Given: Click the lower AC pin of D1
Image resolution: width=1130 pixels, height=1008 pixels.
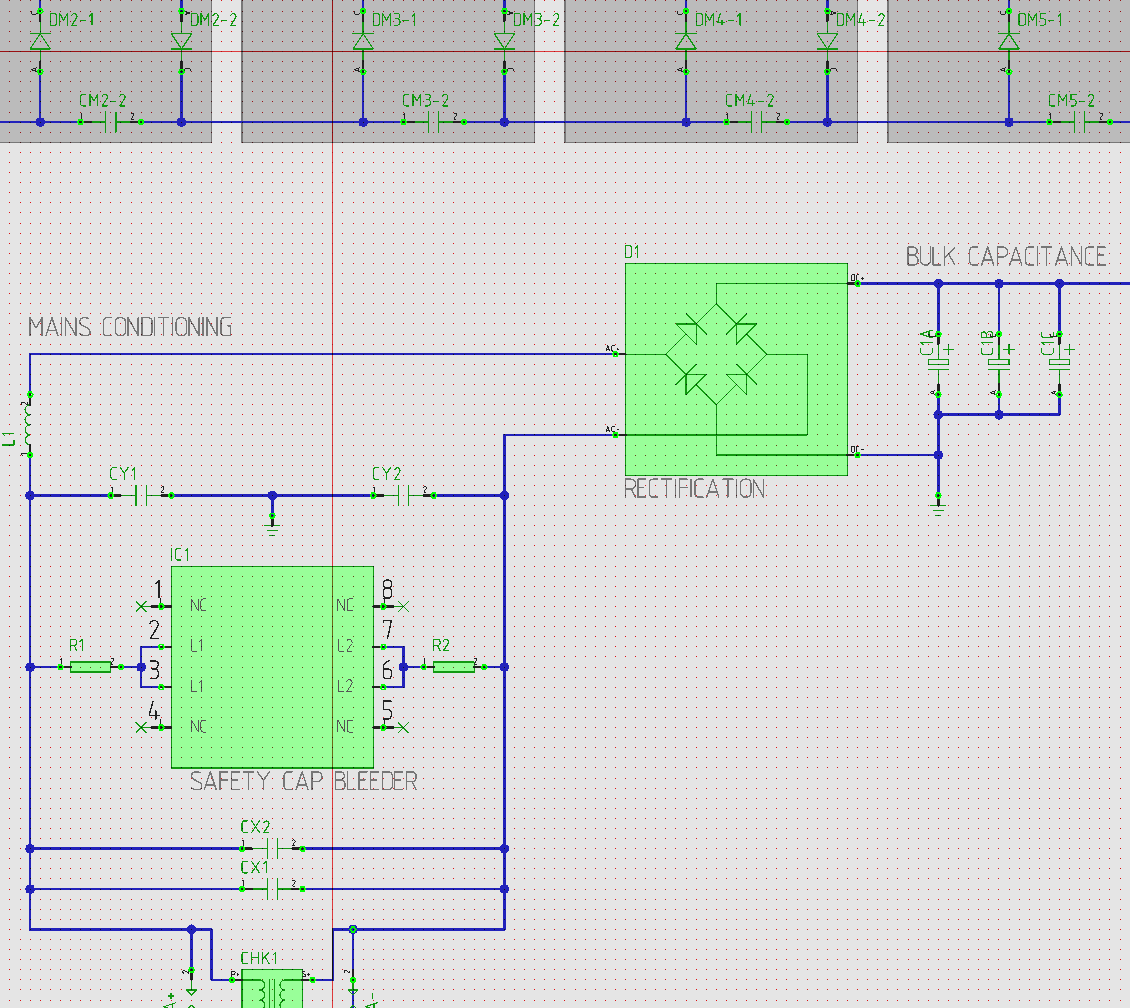Looking at the screenshot, I should (615, 434).
